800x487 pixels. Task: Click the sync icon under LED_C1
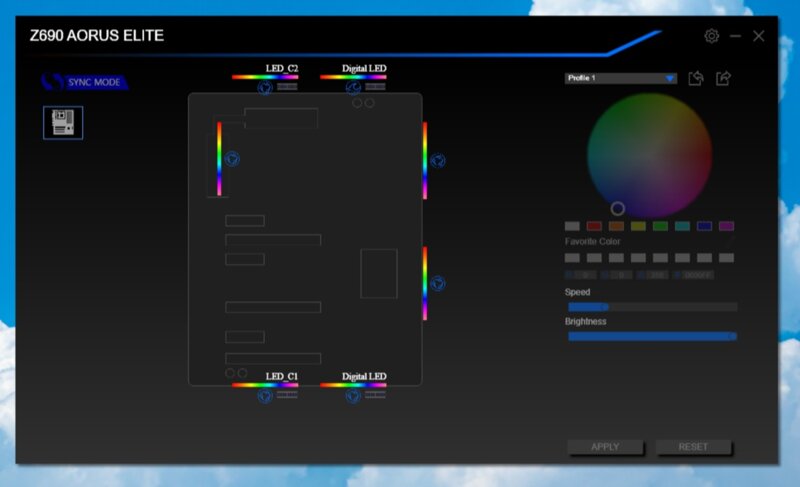[264, 396]
